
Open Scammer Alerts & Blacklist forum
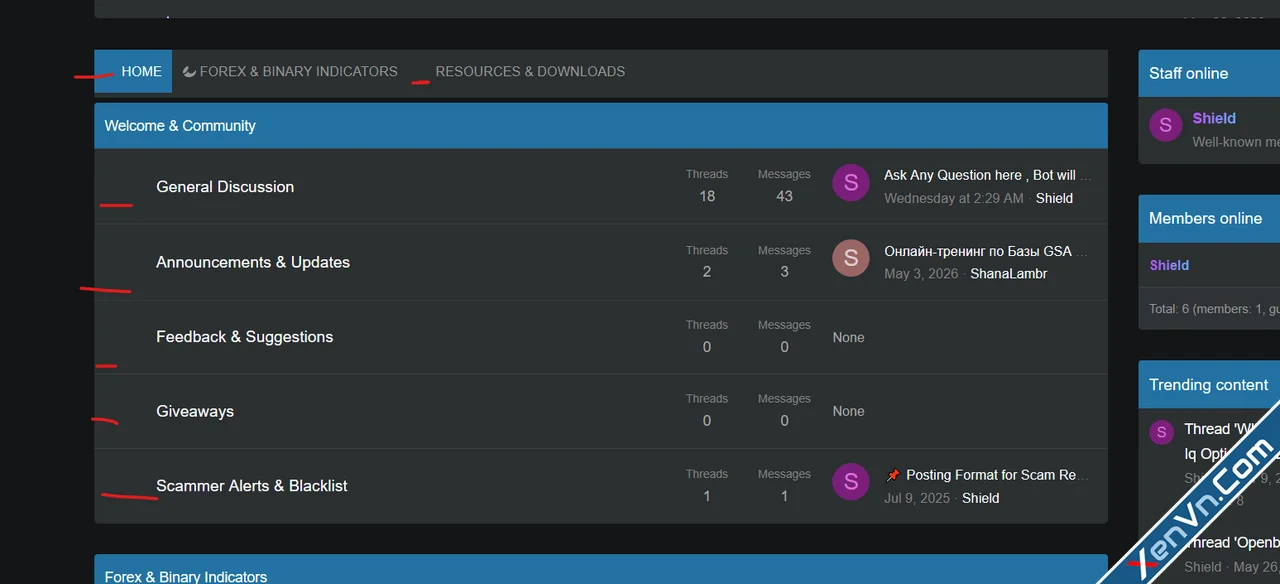click(252, 486)
